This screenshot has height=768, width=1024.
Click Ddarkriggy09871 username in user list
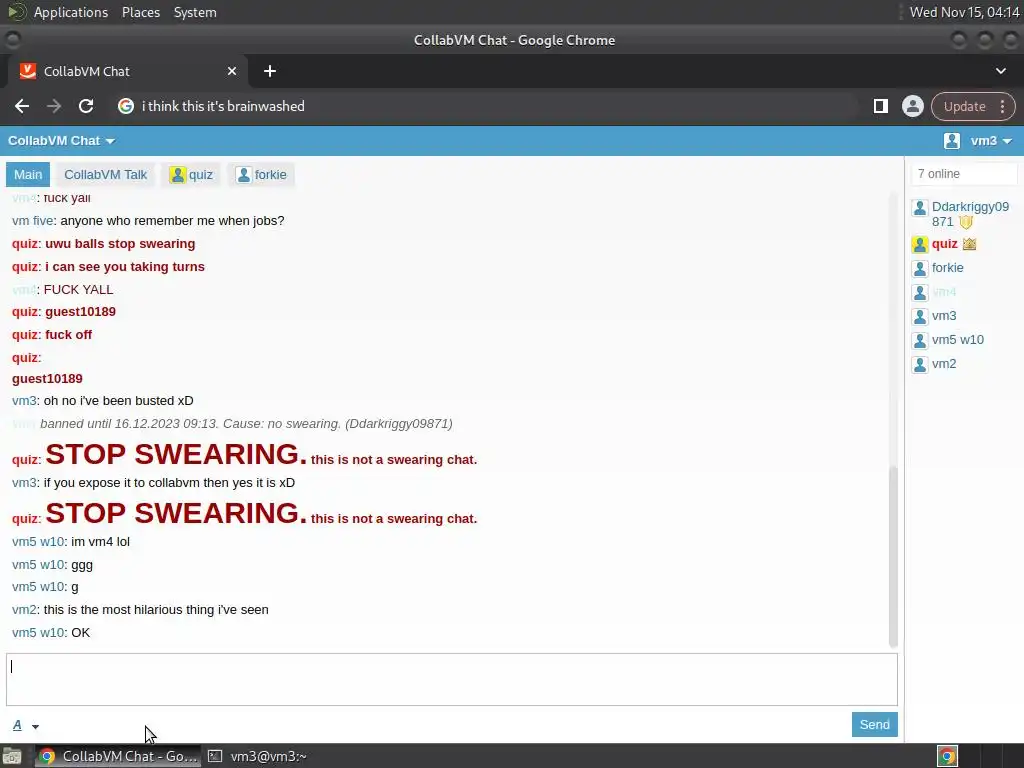(x=970, y=214)
